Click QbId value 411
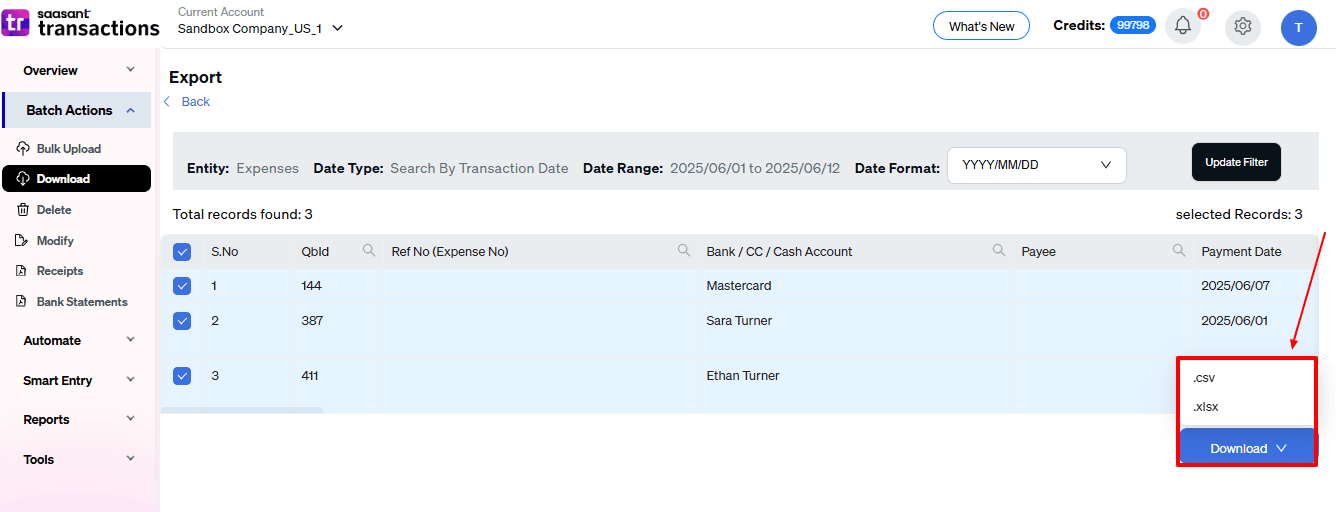 tap(310, 376)
